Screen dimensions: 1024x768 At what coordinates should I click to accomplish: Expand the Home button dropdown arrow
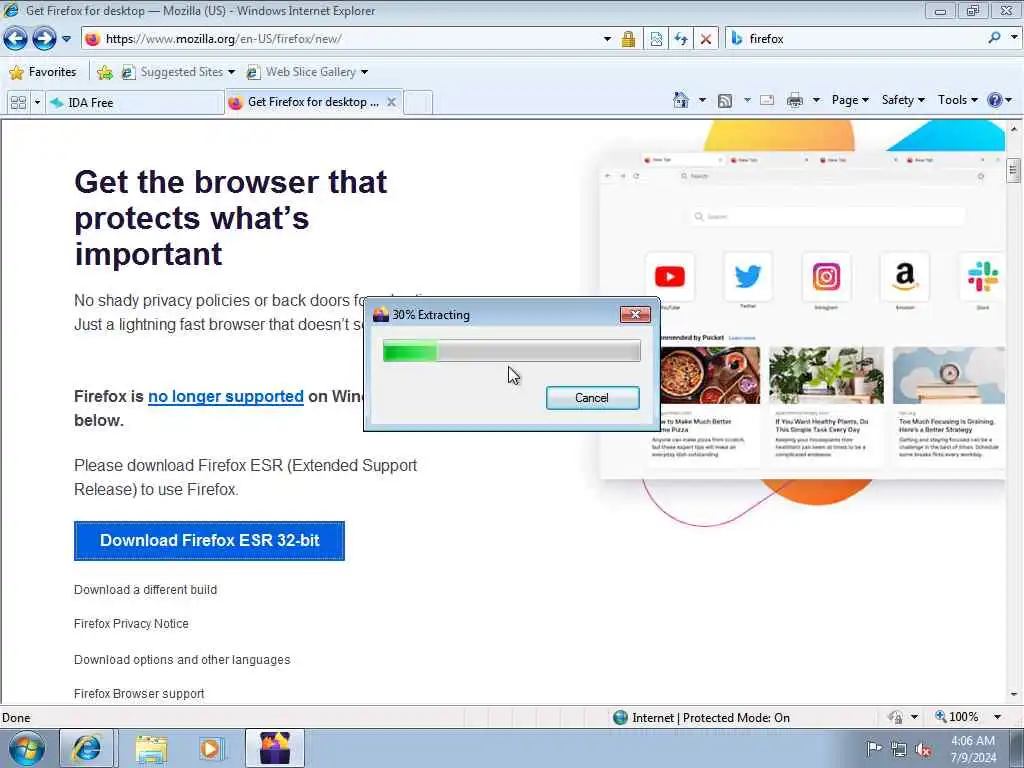(x=702, y=100)
